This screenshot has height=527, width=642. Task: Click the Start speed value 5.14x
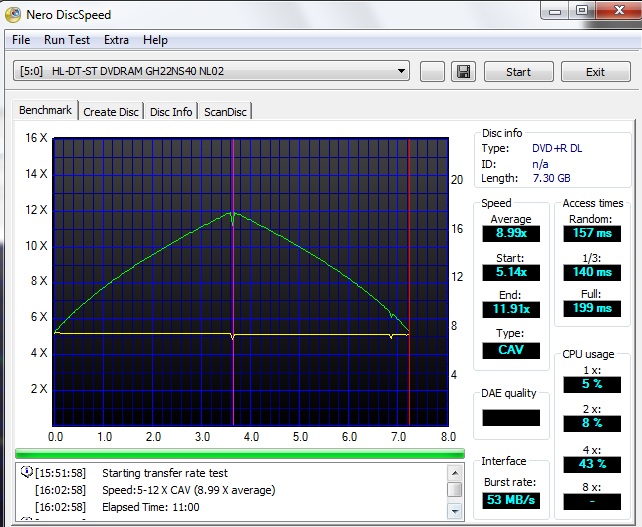tap(511, 272)
